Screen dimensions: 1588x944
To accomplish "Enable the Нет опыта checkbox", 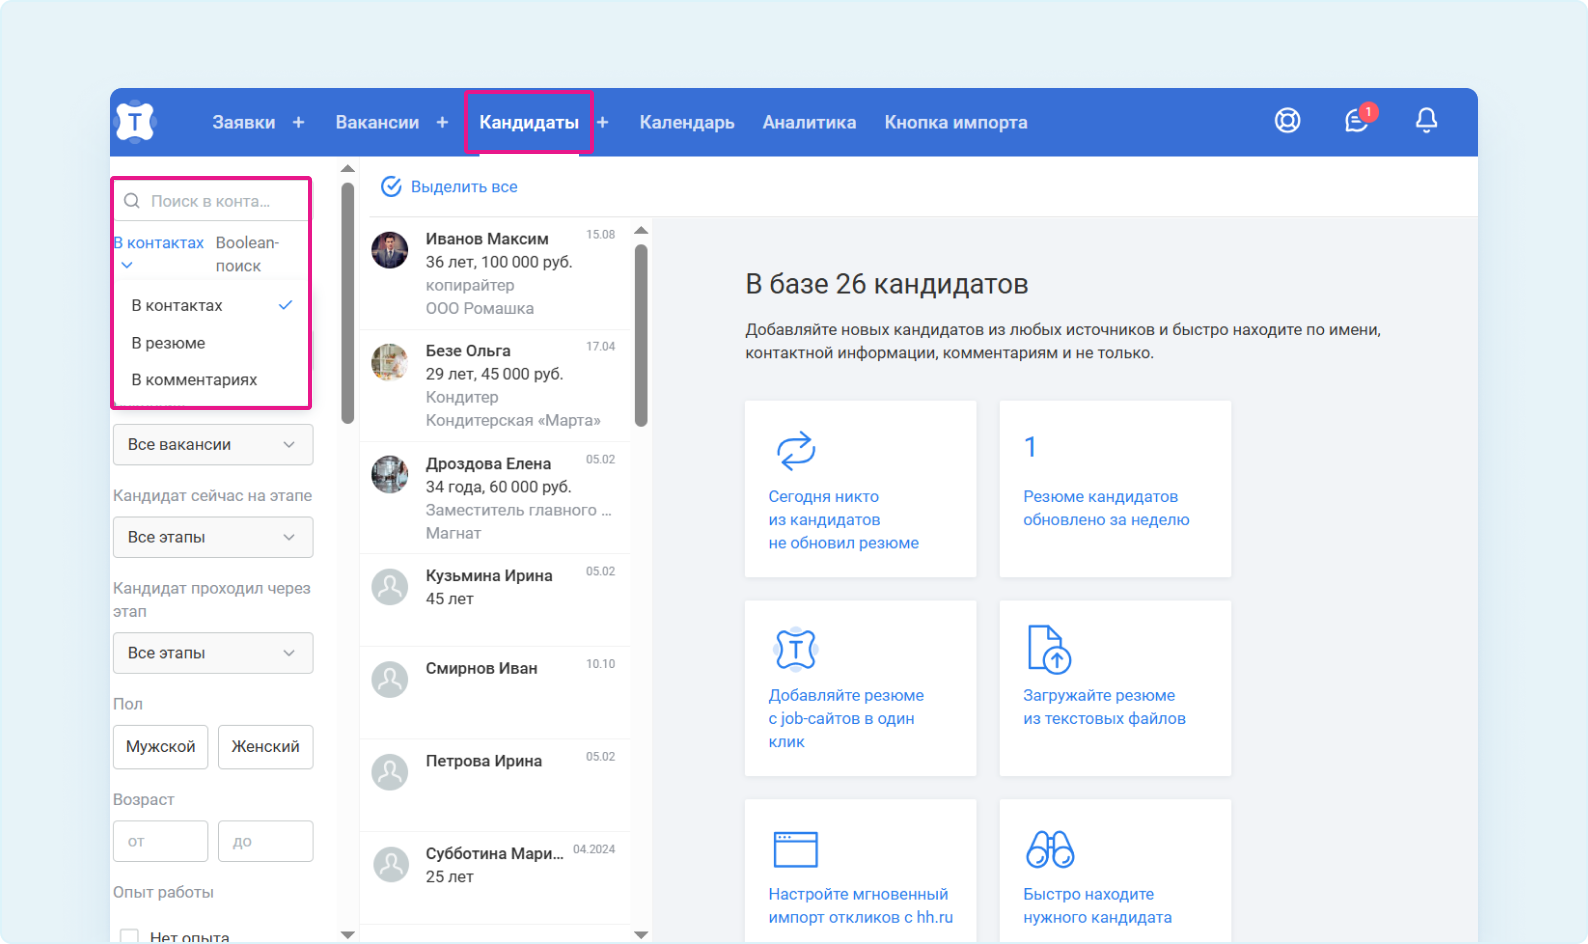I will (x=129, y=937).
